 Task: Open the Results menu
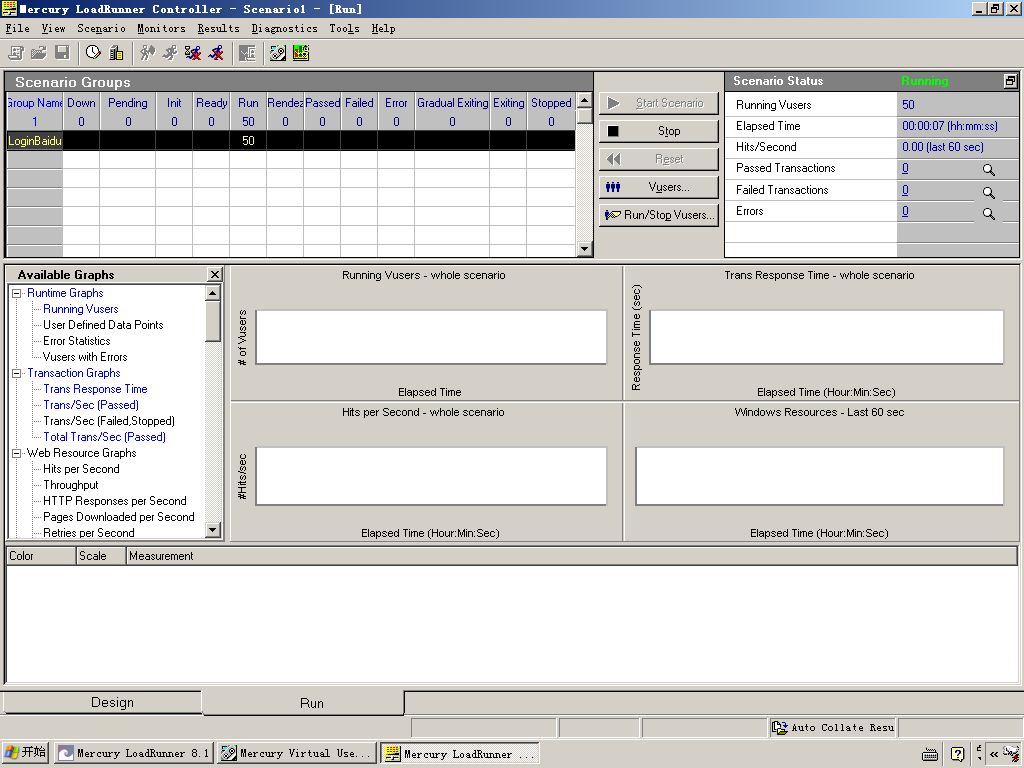(219, 29)
